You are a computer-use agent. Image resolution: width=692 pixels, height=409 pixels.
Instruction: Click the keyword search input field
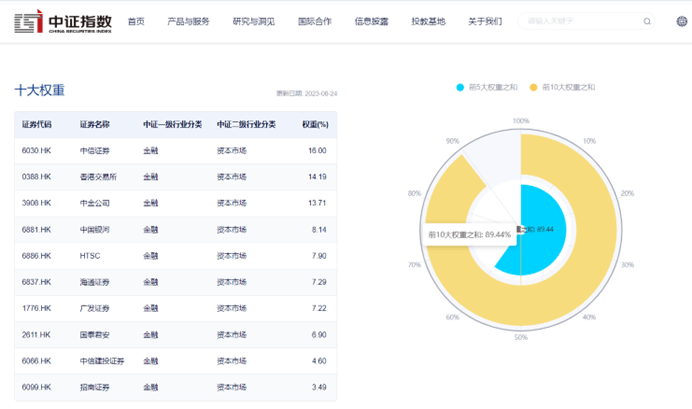580,21
